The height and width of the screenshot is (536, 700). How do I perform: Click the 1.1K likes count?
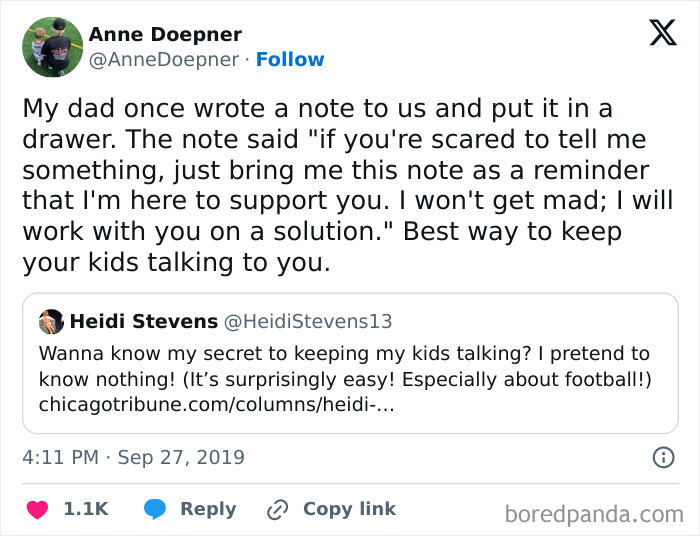point(86,509)
